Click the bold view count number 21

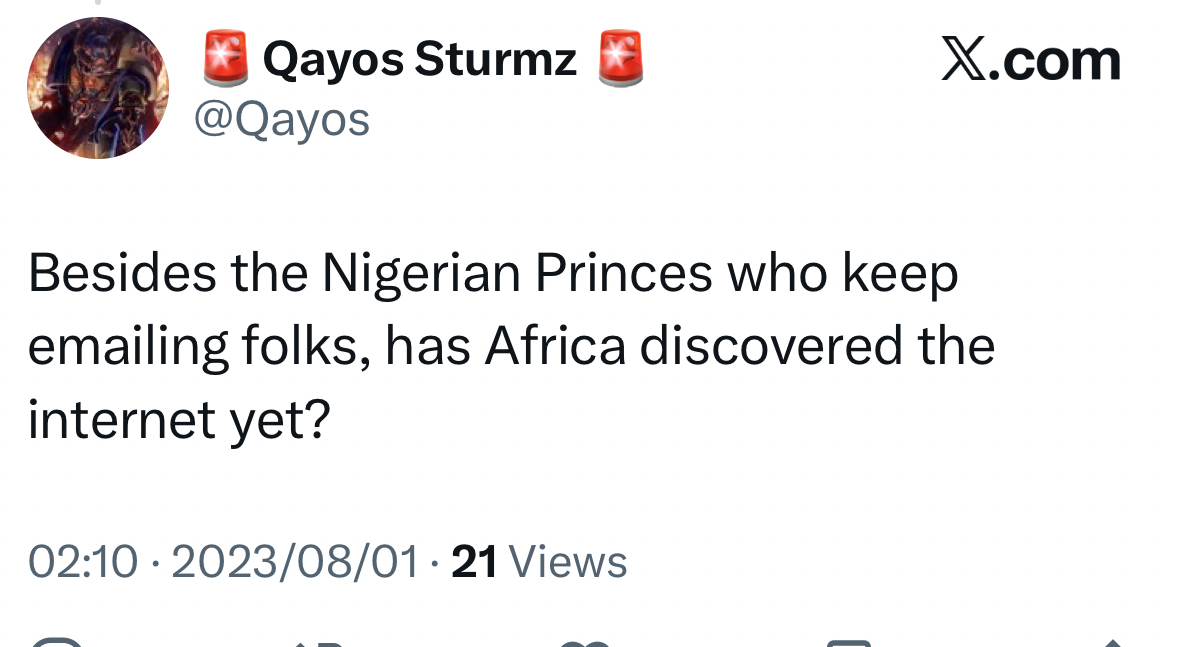(474, 561)
